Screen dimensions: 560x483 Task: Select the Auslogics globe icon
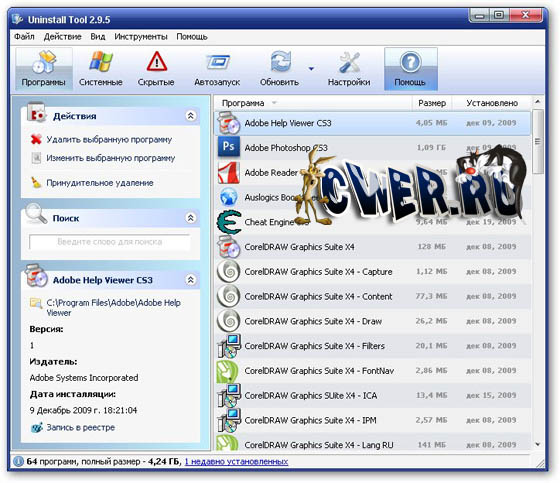(229, 197)
